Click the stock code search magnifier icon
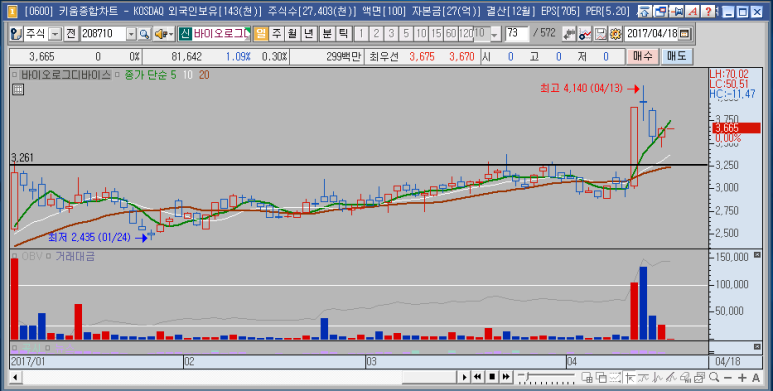The width and height of the screenshot is (773, 391). [x=144, y=34]
